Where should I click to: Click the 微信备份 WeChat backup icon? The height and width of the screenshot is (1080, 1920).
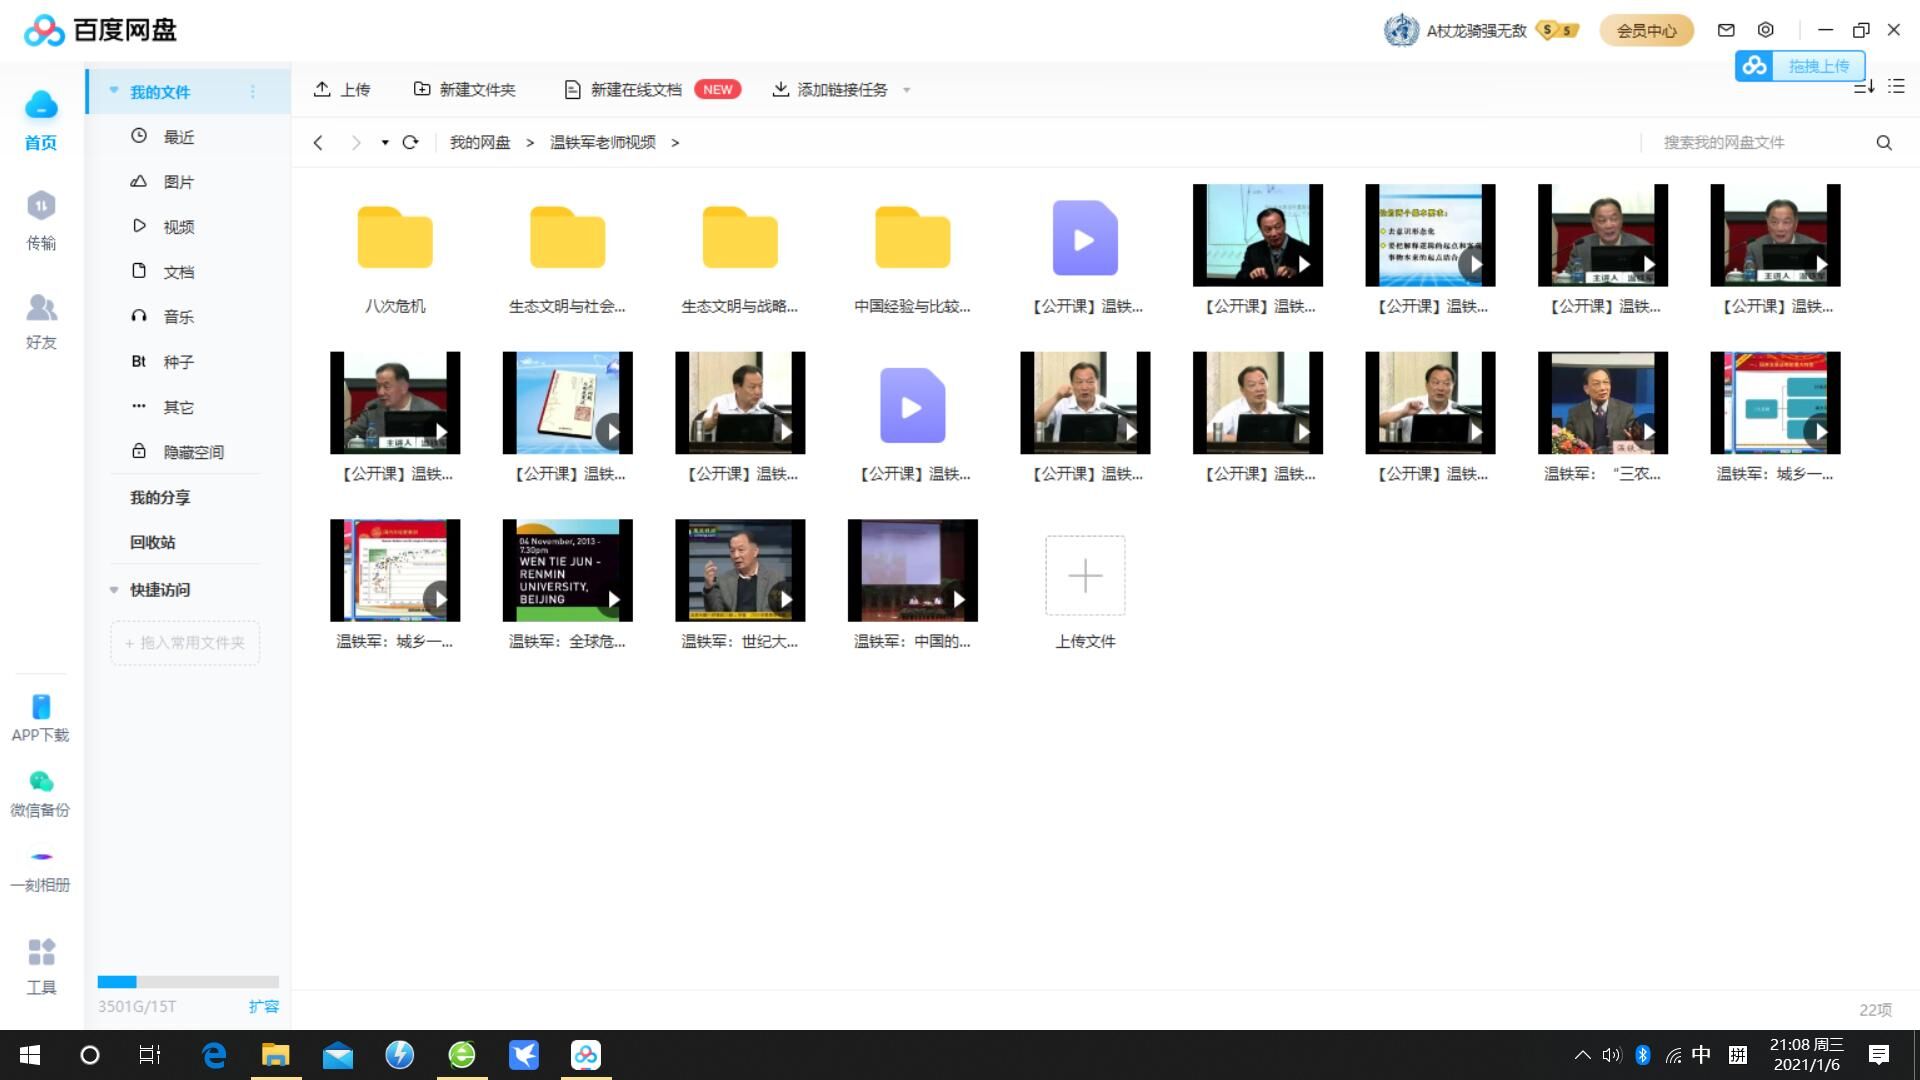[x=41, y=782]
